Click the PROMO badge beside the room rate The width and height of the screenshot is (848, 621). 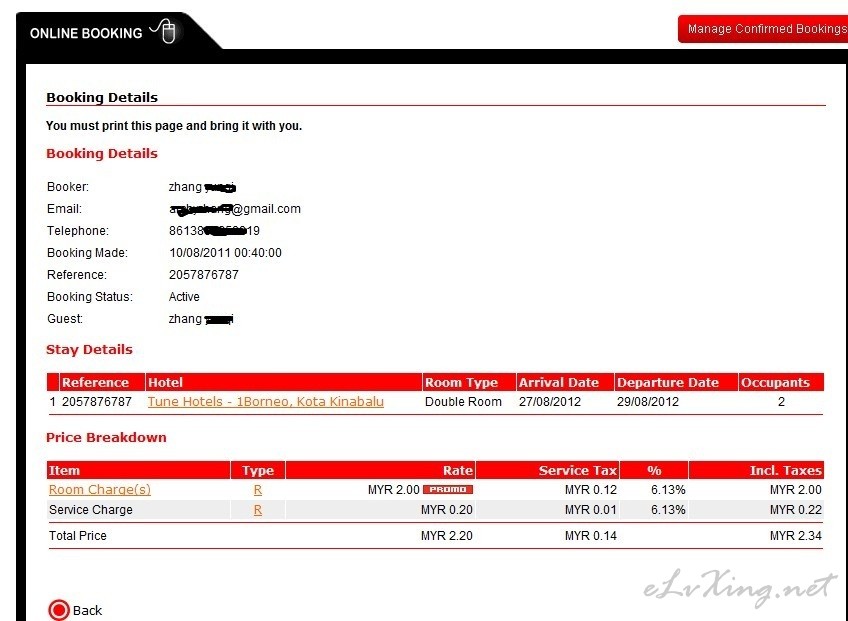448,490
